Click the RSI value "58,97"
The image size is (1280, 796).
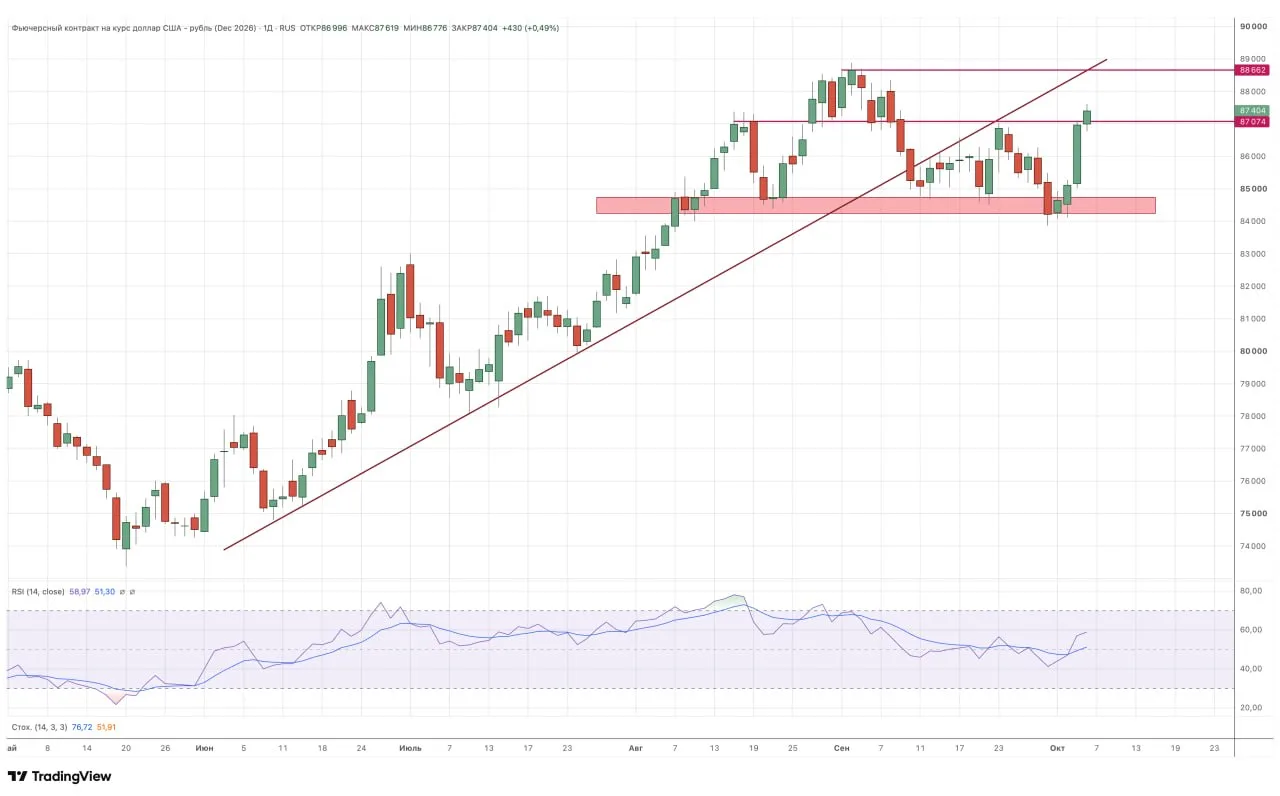pos(79,592)
